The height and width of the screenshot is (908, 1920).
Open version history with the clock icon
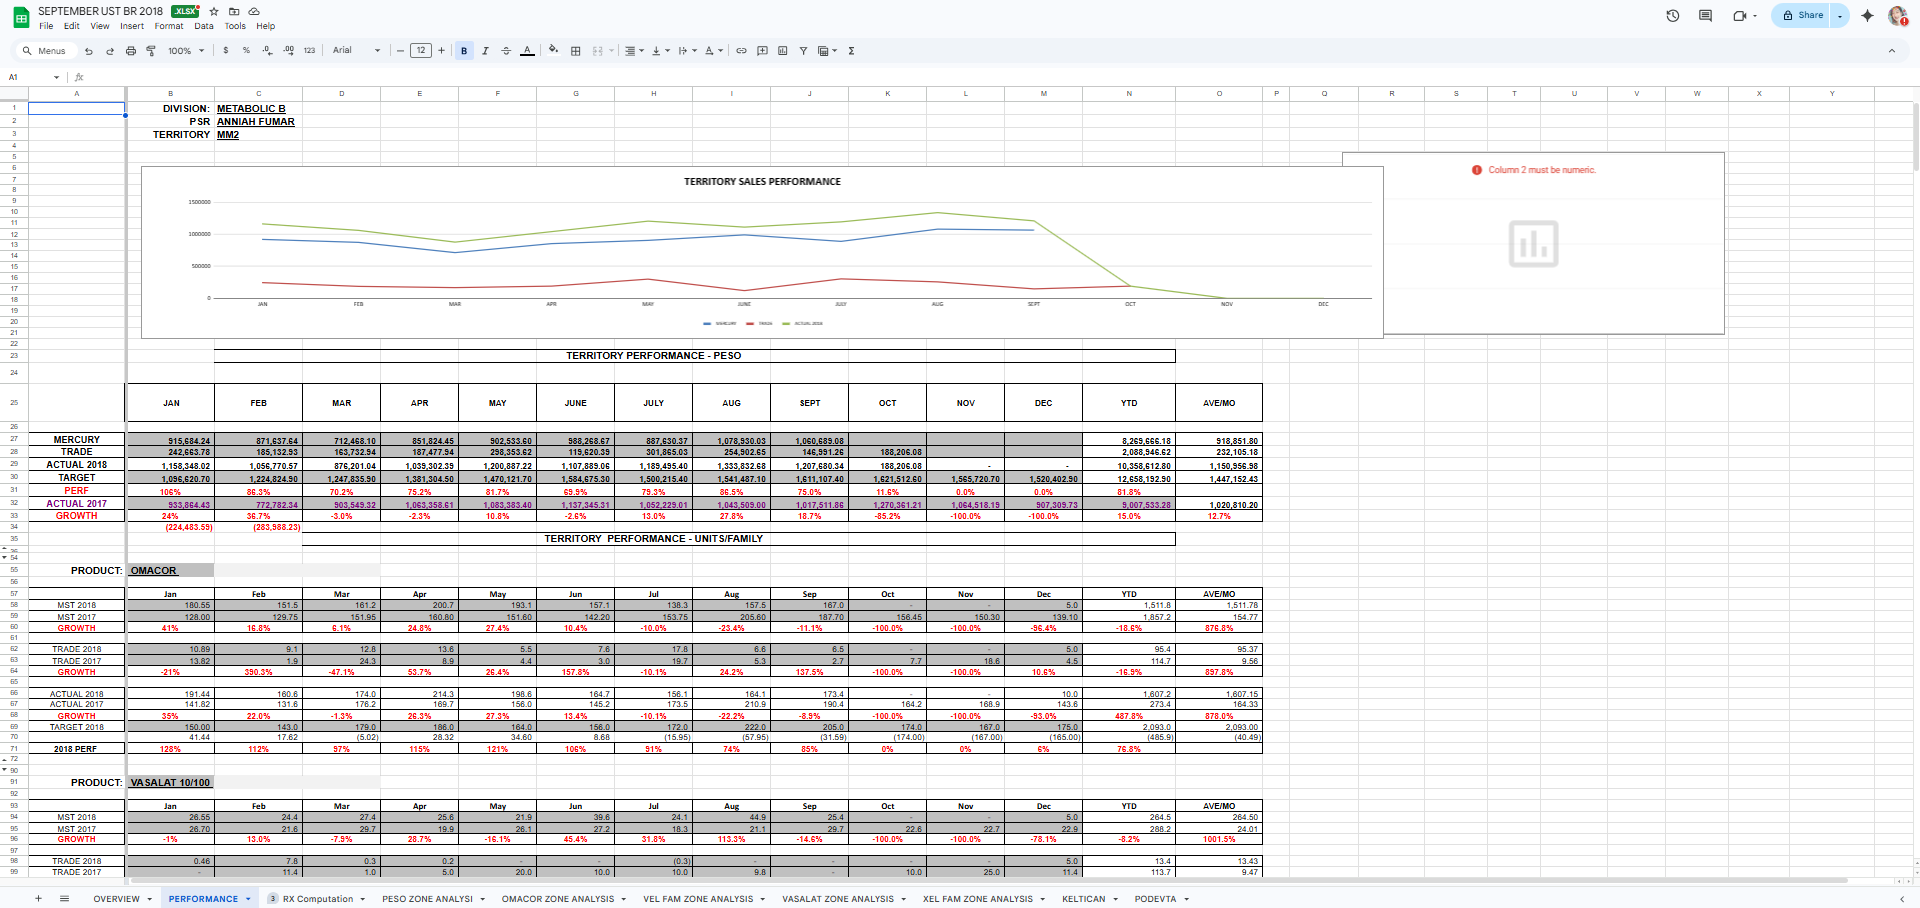click(1673, 16)
